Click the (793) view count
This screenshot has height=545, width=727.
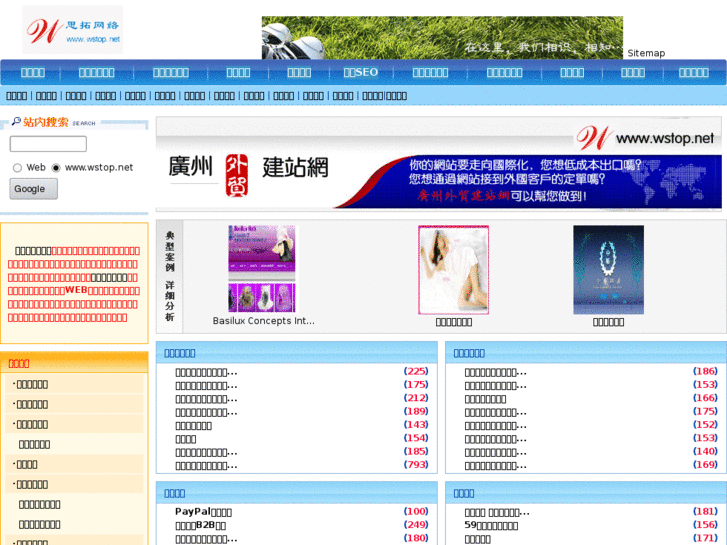(x=416, y=465)
